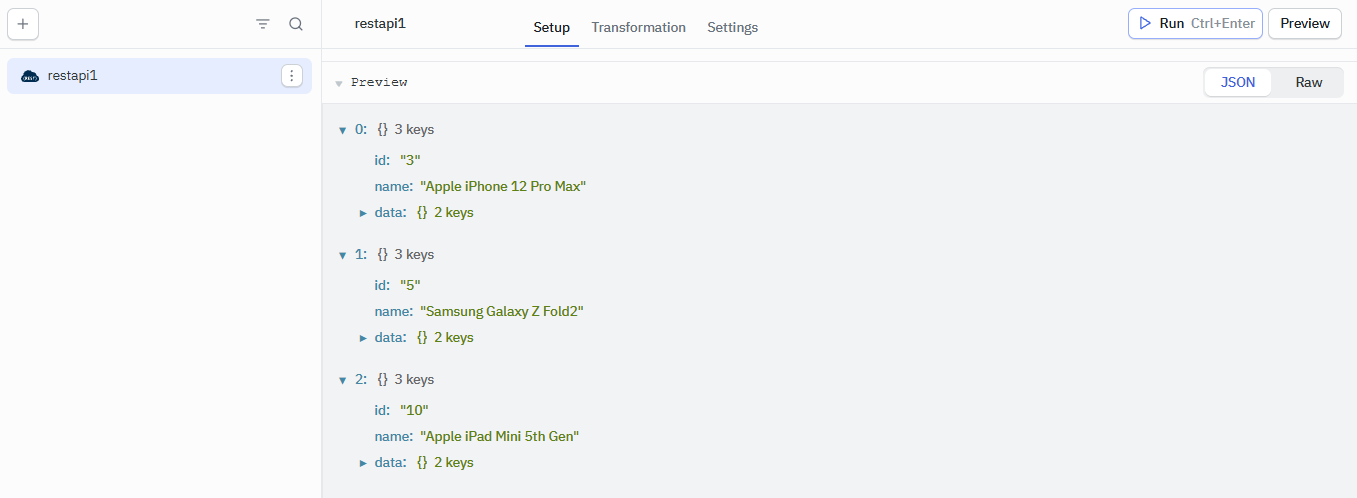
Task: Click the REST API cloud icon
Action: coord(30,76)
